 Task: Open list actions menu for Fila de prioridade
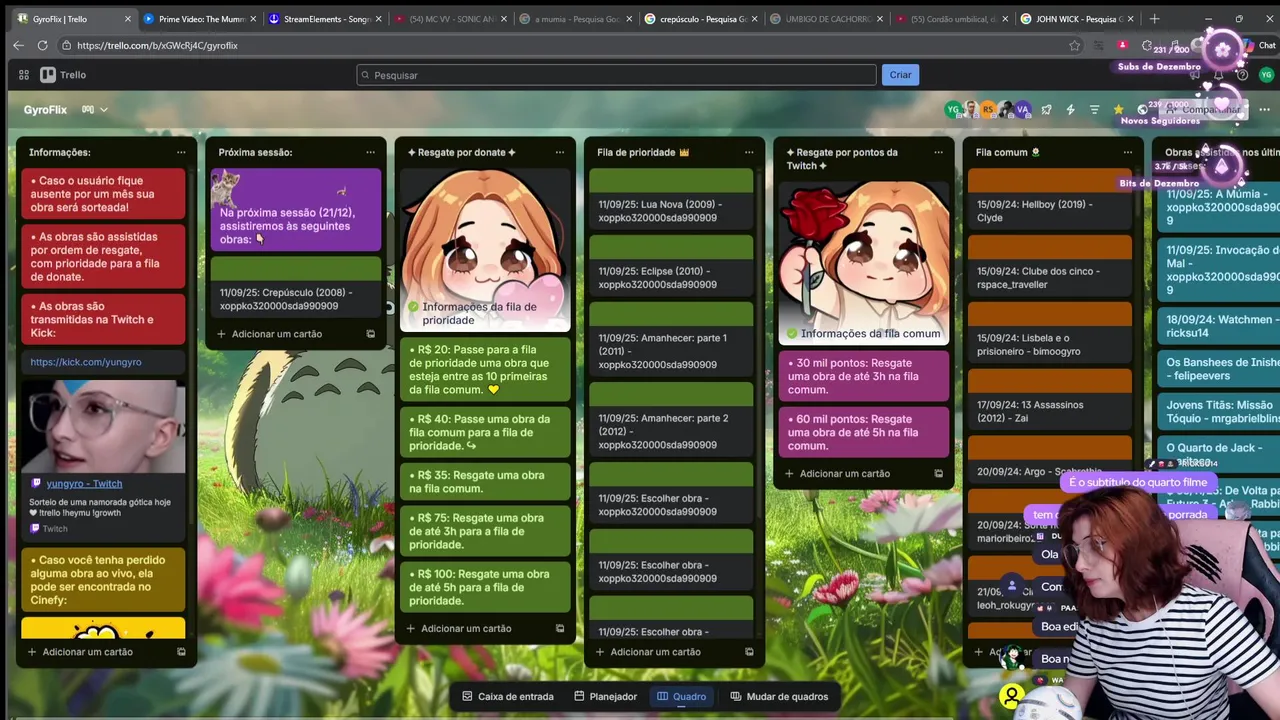[749, 152]
